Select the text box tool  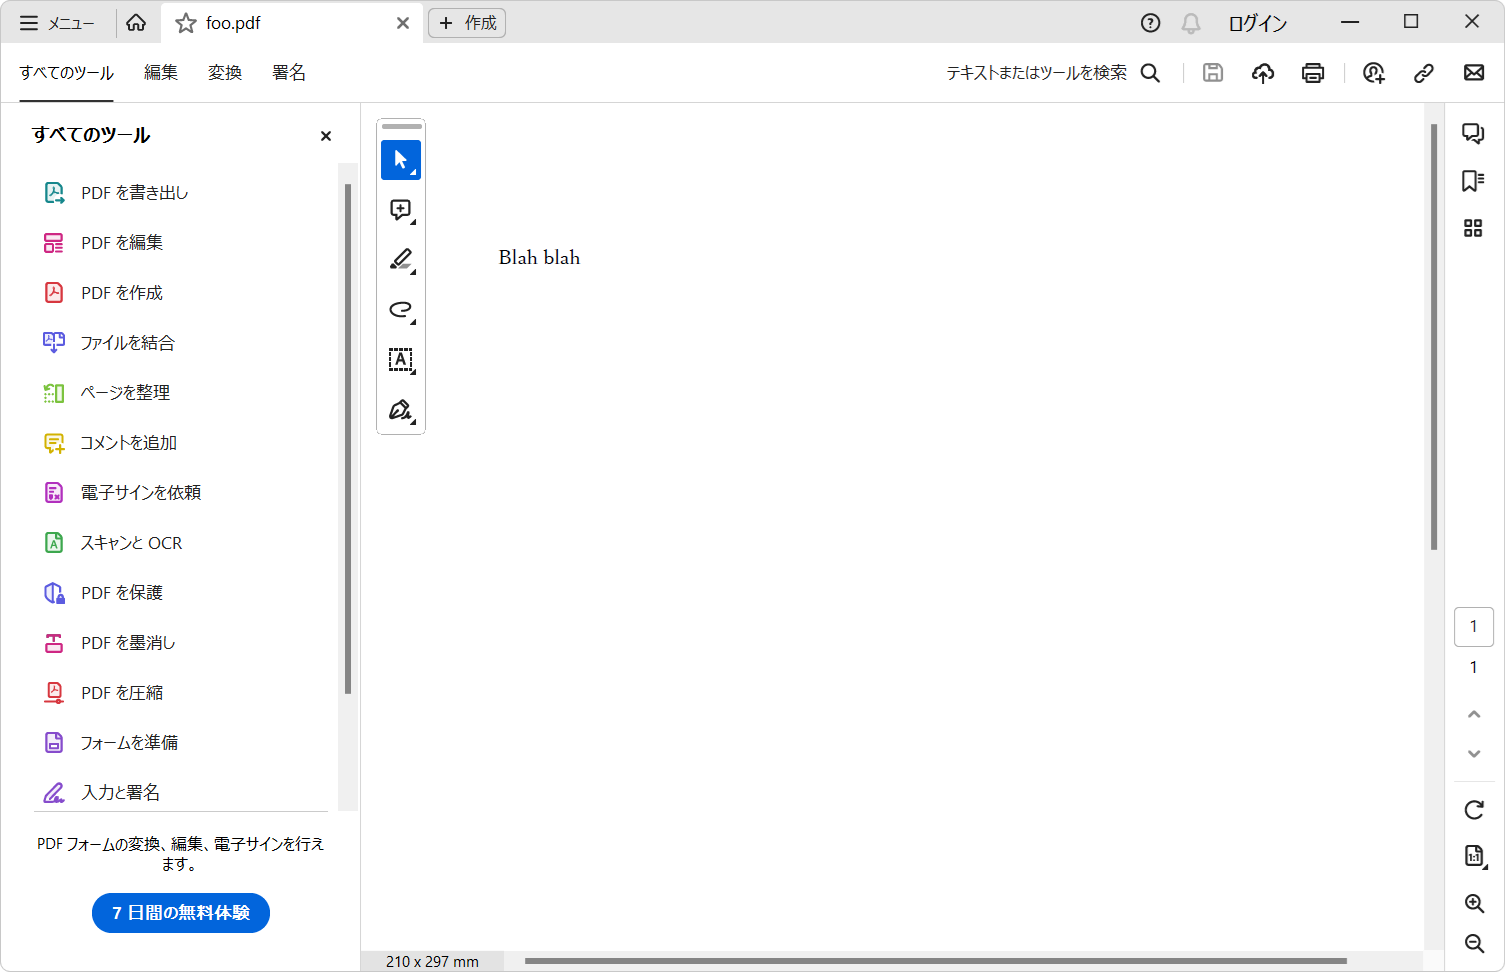pos(401,360)
